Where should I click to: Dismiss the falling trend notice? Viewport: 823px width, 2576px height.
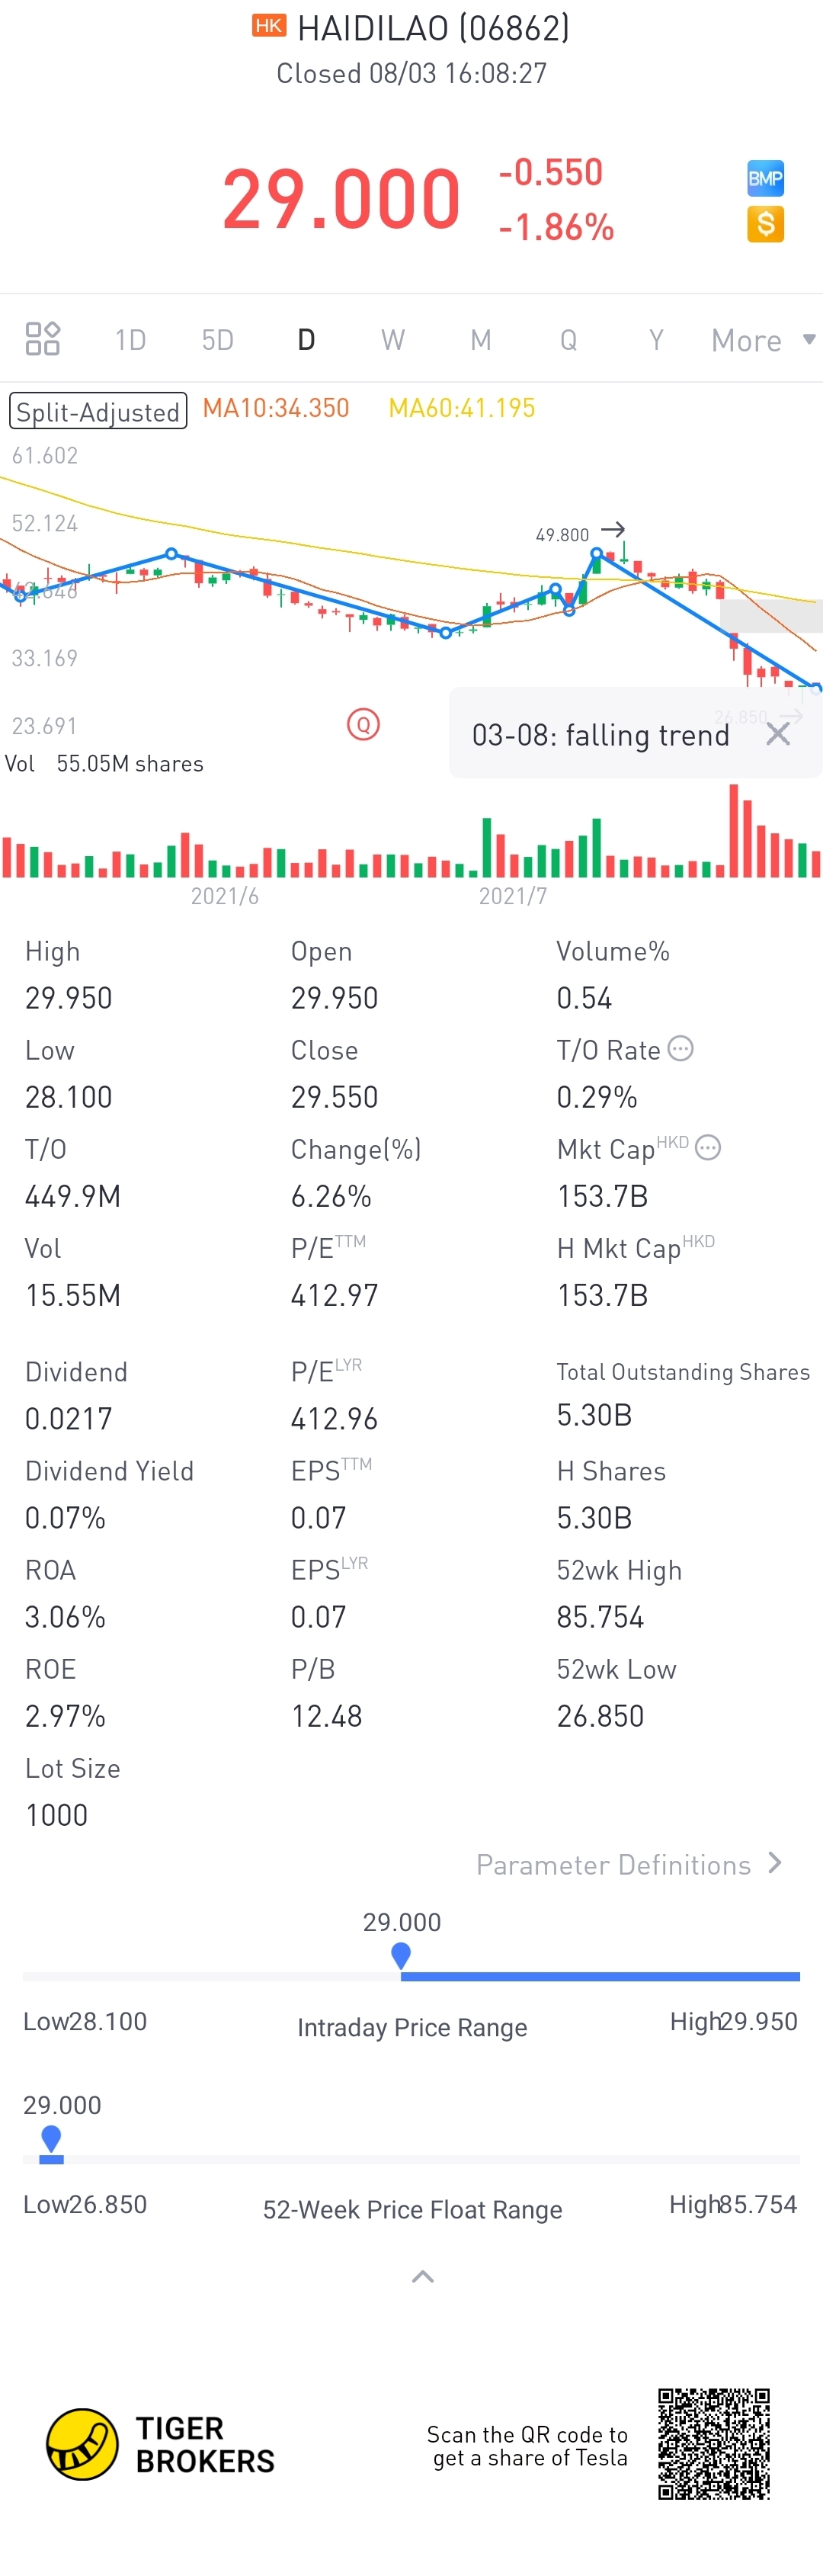(777, 734)
